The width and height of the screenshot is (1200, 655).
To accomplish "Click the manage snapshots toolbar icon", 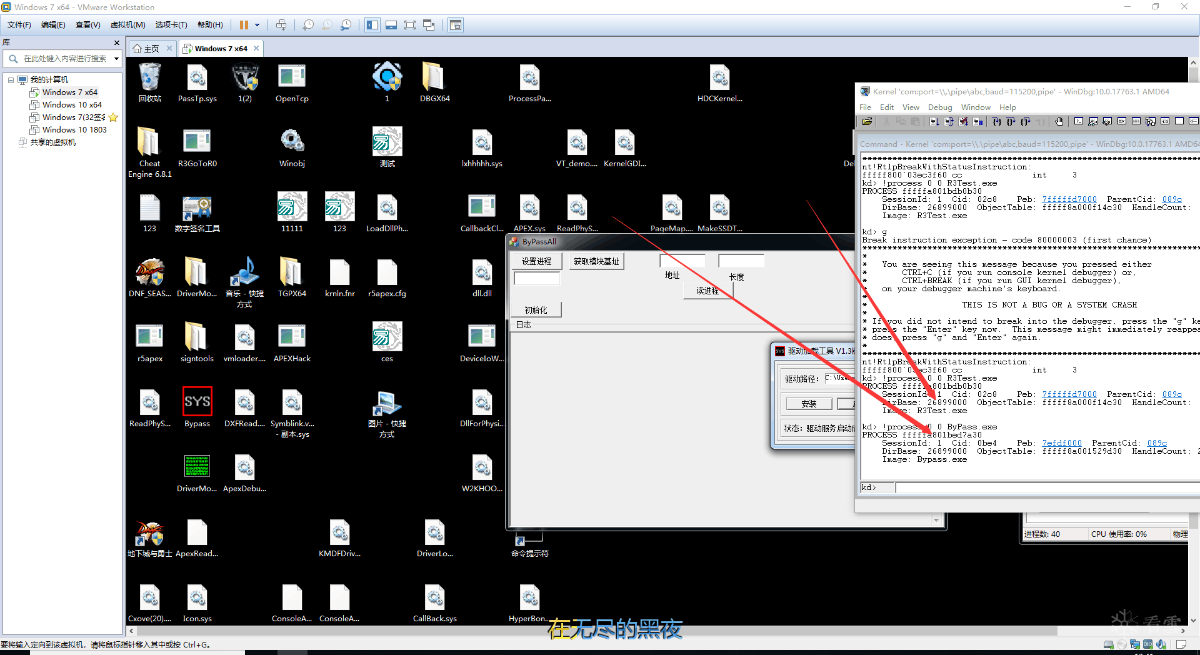I will click(345, 24).
